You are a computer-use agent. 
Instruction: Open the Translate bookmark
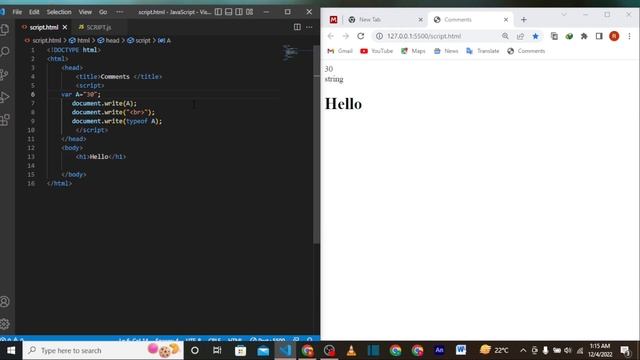click(x=482, y=51)
